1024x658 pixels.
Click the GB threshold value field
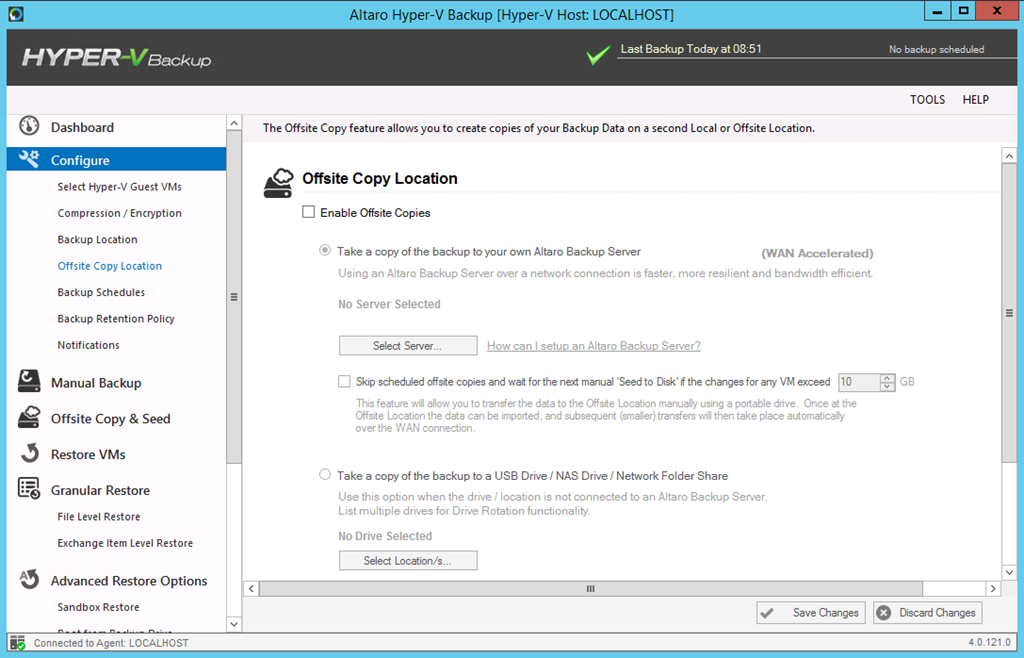coord(859,382)
